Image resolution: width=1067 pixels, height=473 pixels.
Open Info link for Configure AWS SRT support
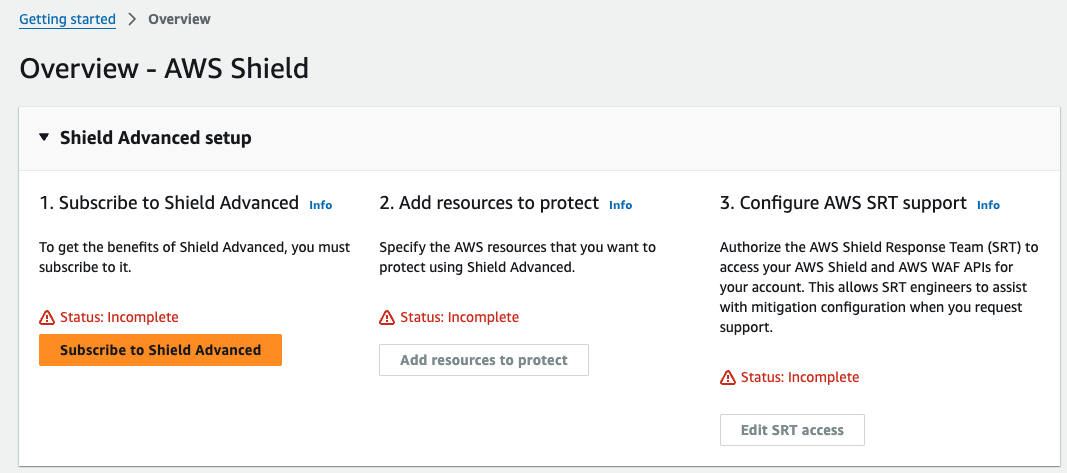point(989,204)
